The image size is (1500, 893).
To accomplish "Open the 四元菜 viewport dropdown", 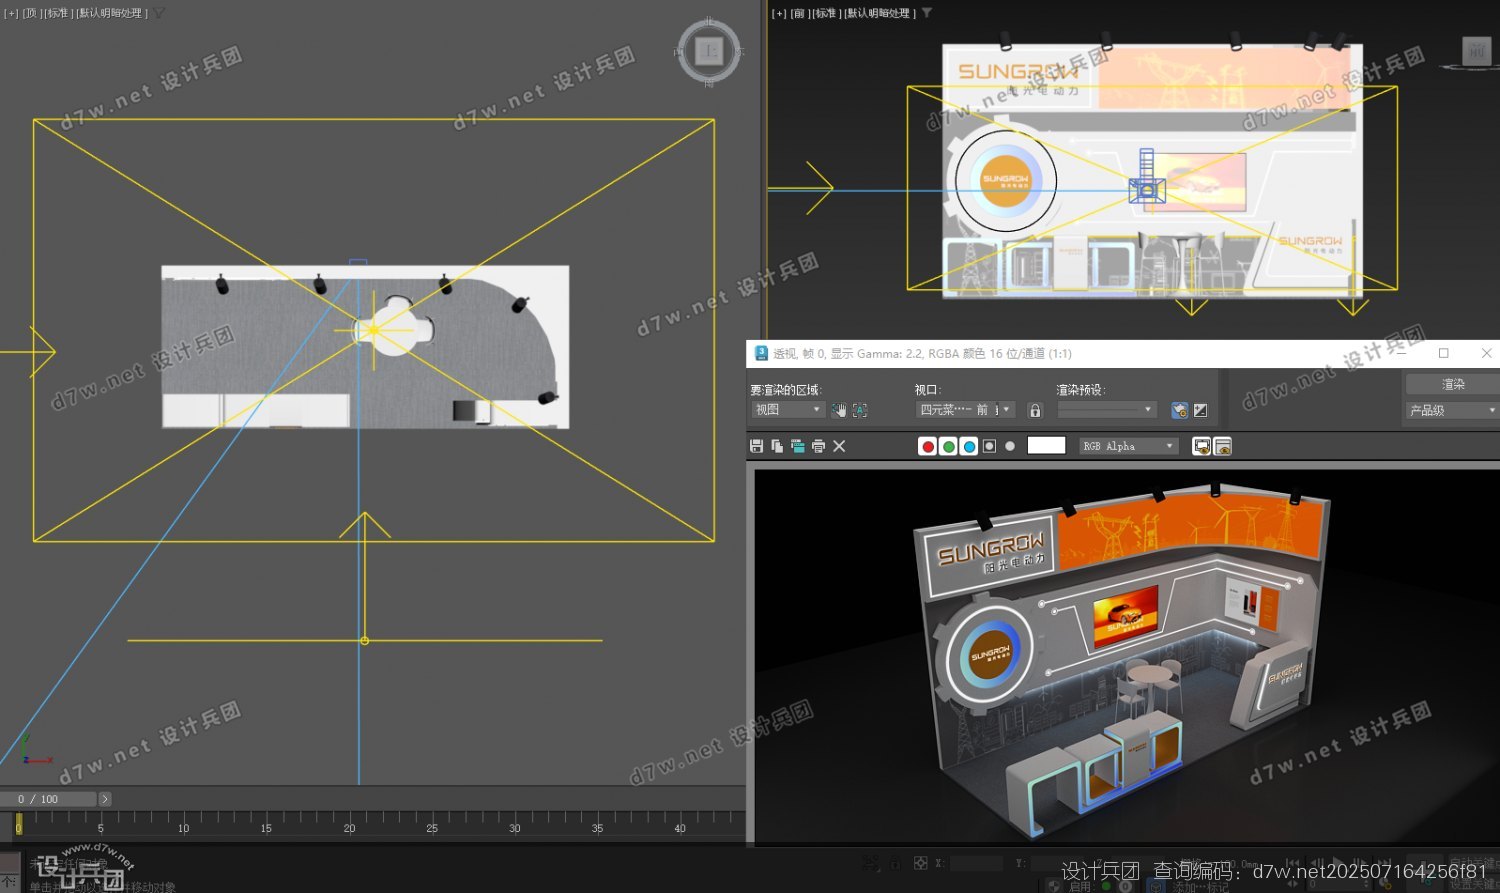I will click(x=965, y=410).
